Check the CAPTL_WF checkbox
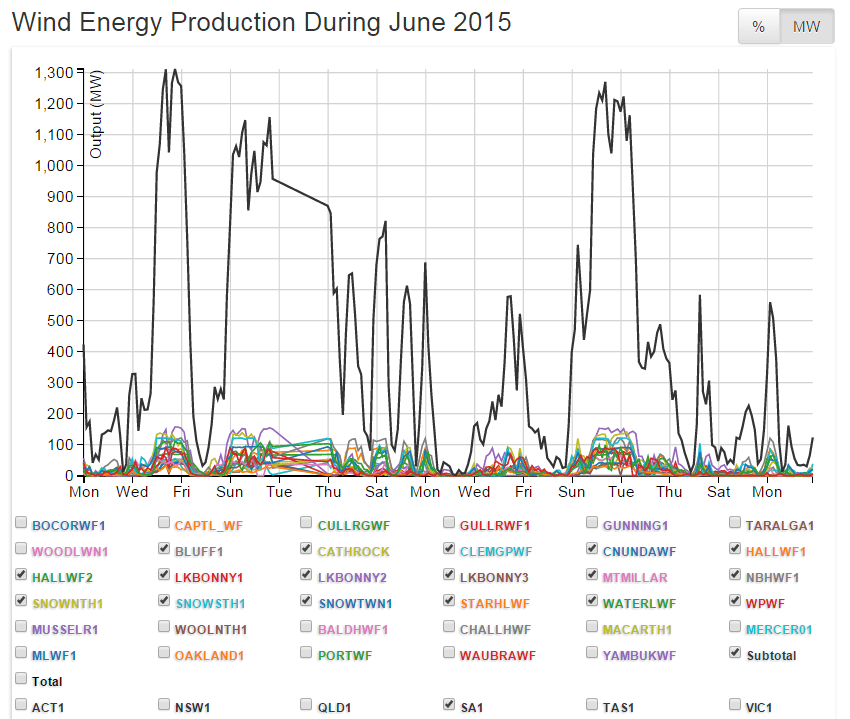Screen dimensions: 850x719 coord(163,521)
